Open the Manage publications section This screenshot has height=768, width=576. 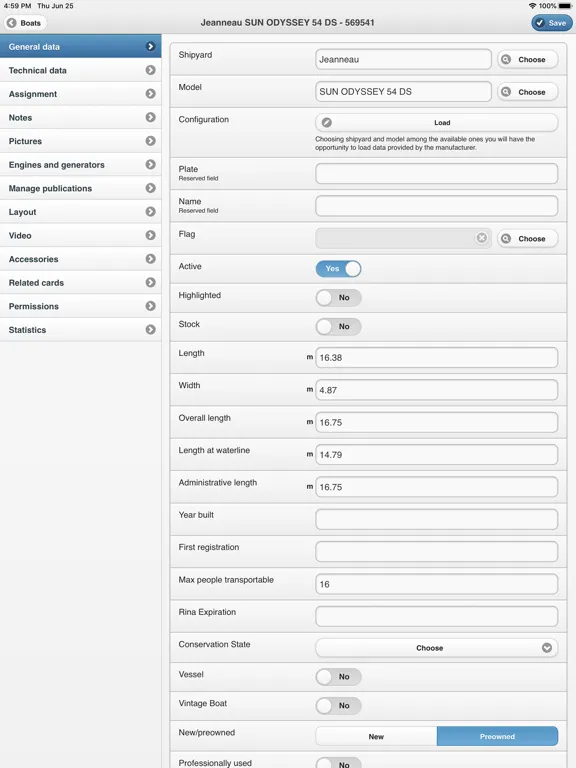click(80, 188)
